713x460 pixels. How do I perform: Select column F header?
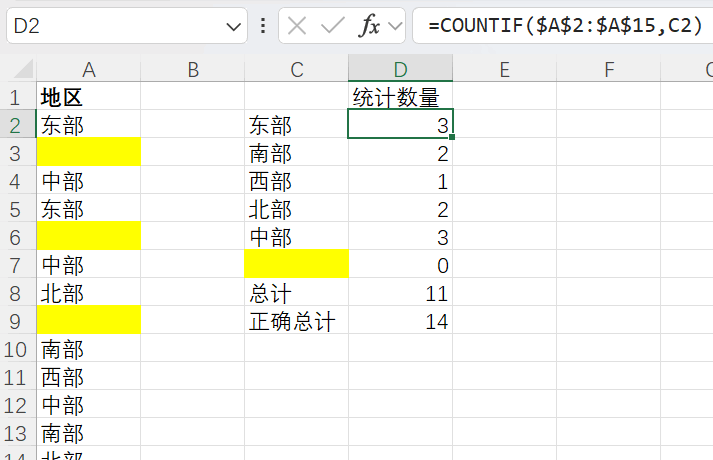608,70
